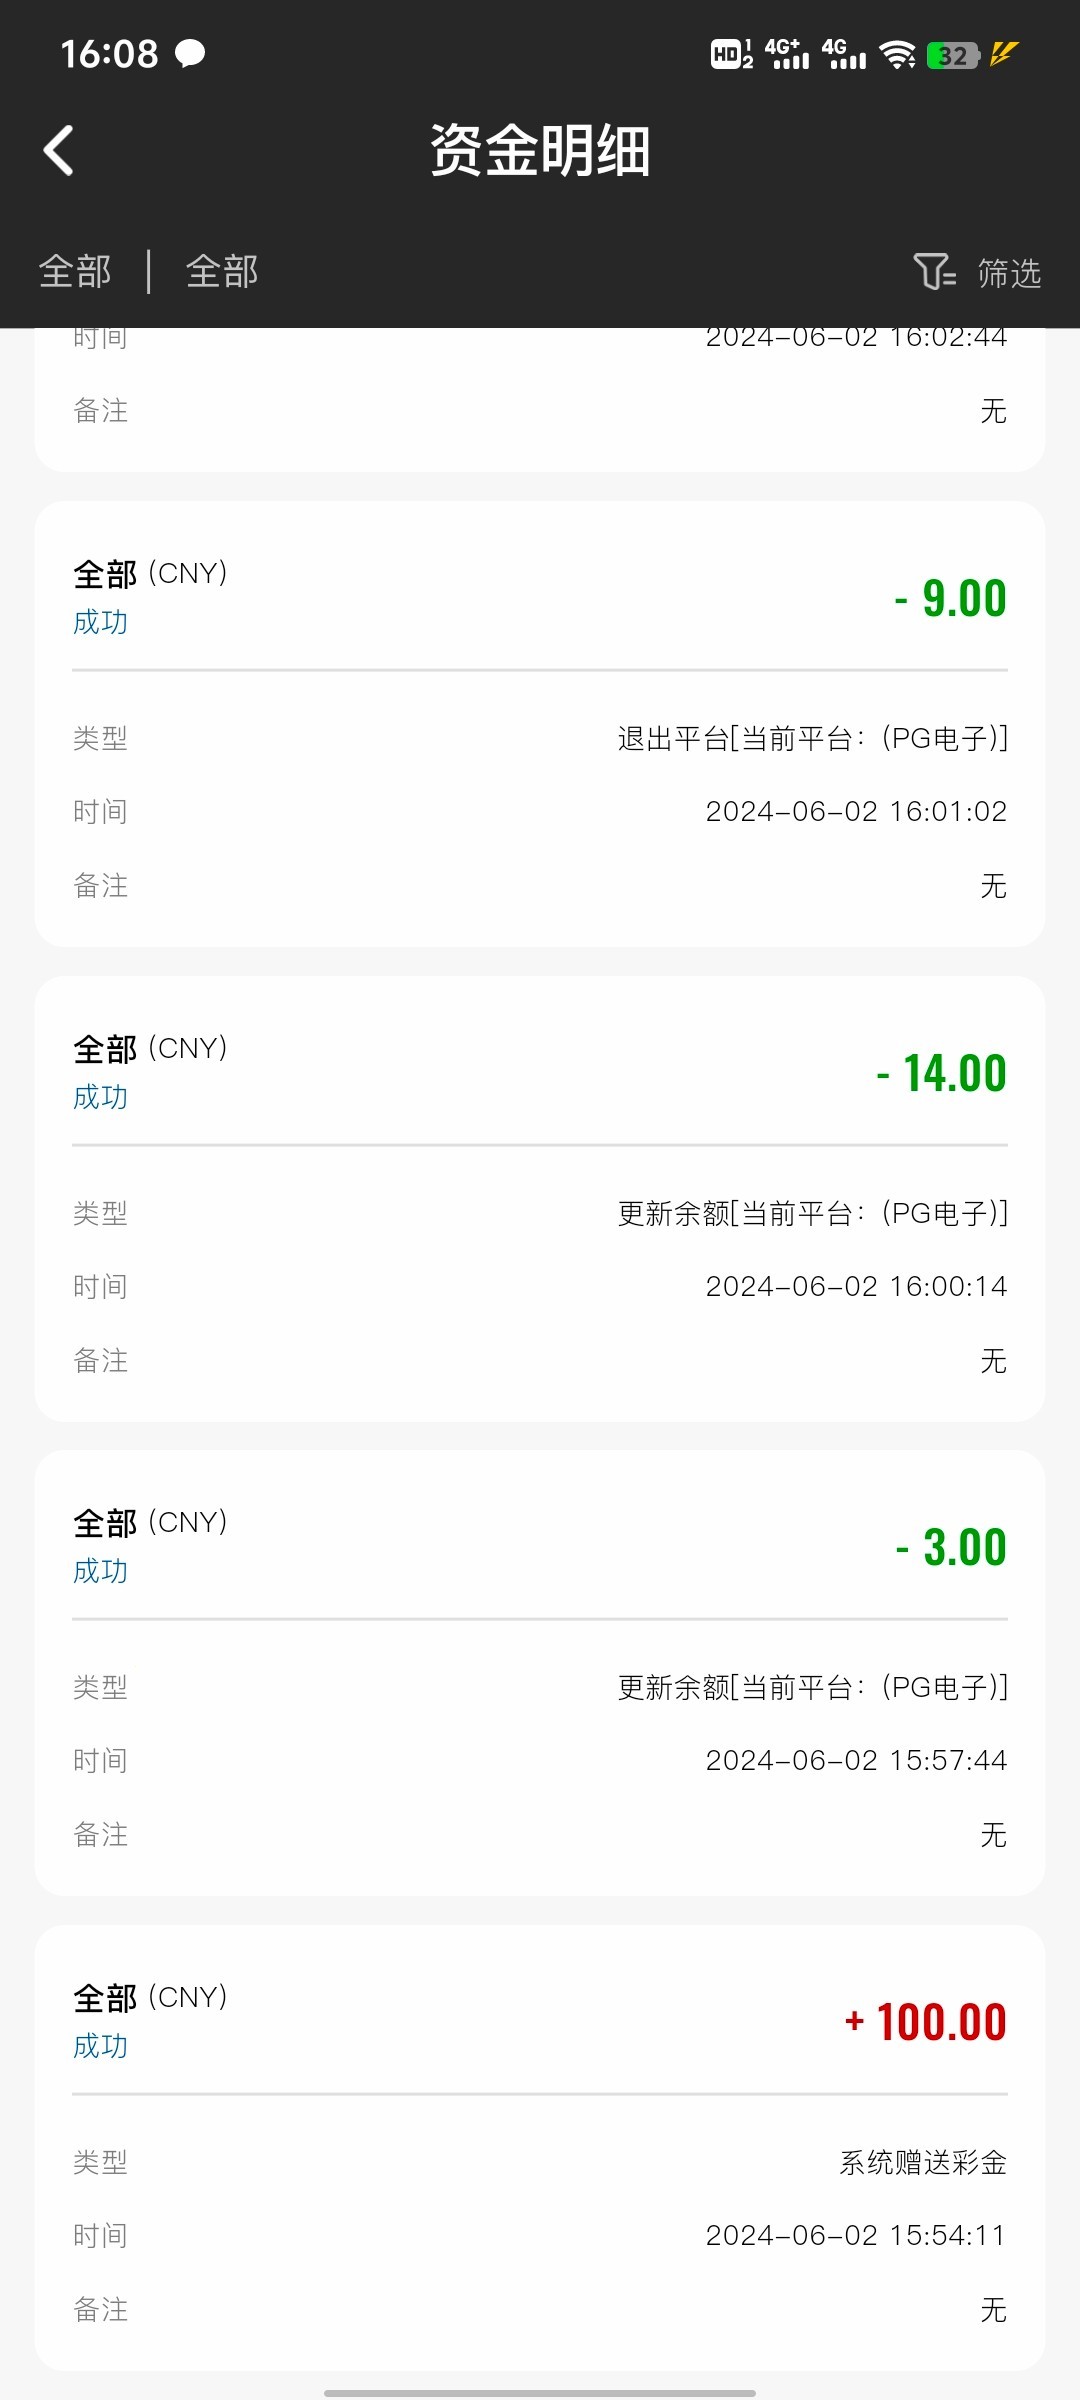Tap the battery level indicator
The height and width of the screenshot is (2400, 1080).
tap(951, 56)
